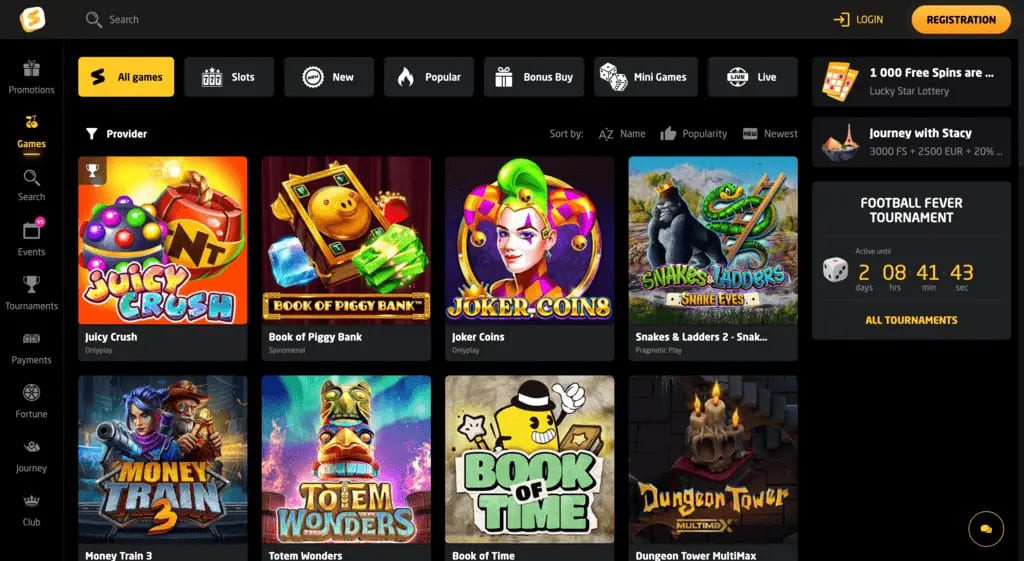1024x561 pixels.
Task: Open the Dungeon Tower MultiMax thumbnail
Action: pos(713,459)
